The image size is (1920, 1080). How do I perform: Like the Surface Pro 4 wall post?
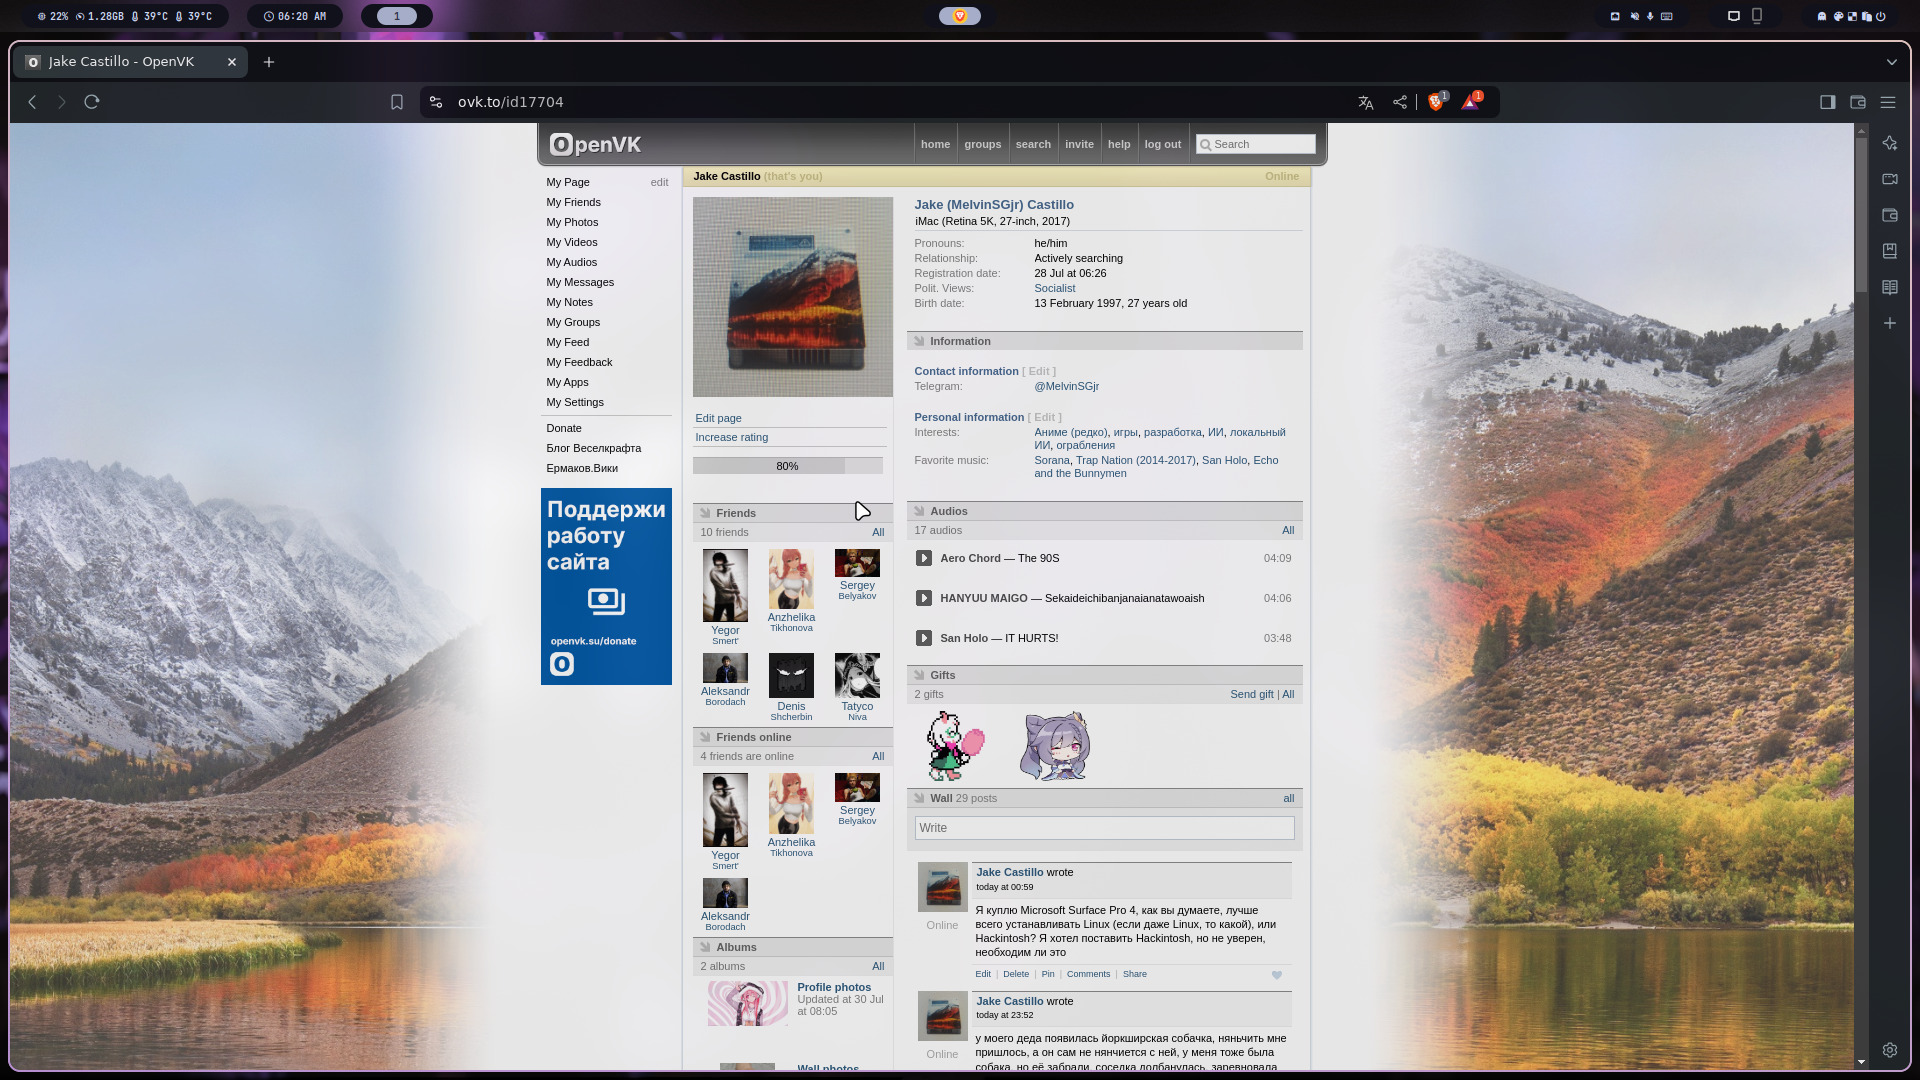pos(1276,975)
